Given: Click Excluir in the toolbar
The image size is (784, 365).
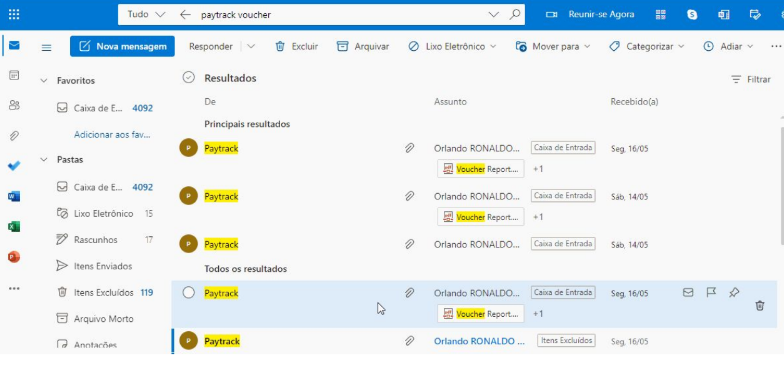Looking at the screenshot, I should [296, 46].
